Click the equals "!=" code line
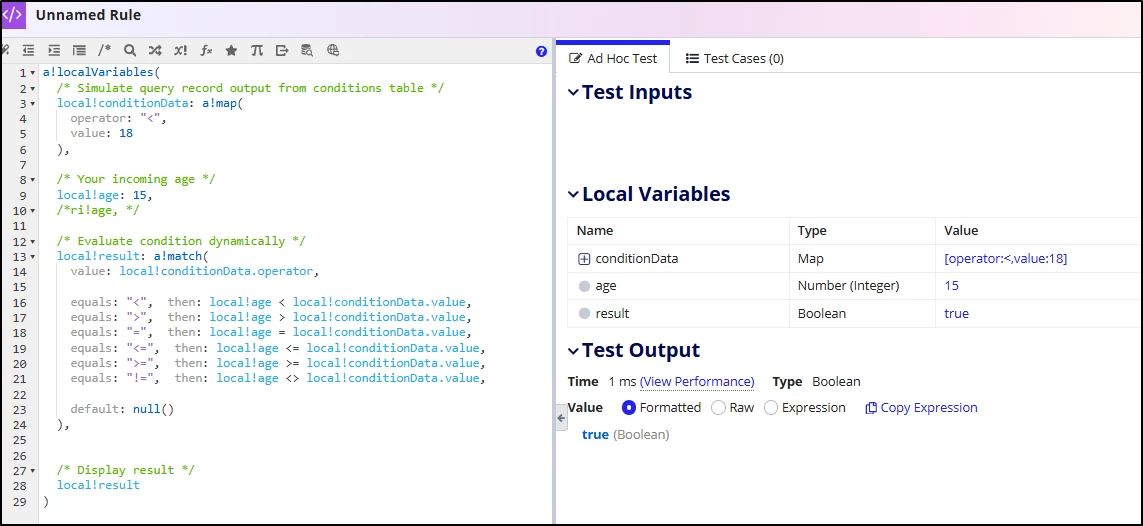Viewport: 1143px width, 526px height. click(278, 378)
